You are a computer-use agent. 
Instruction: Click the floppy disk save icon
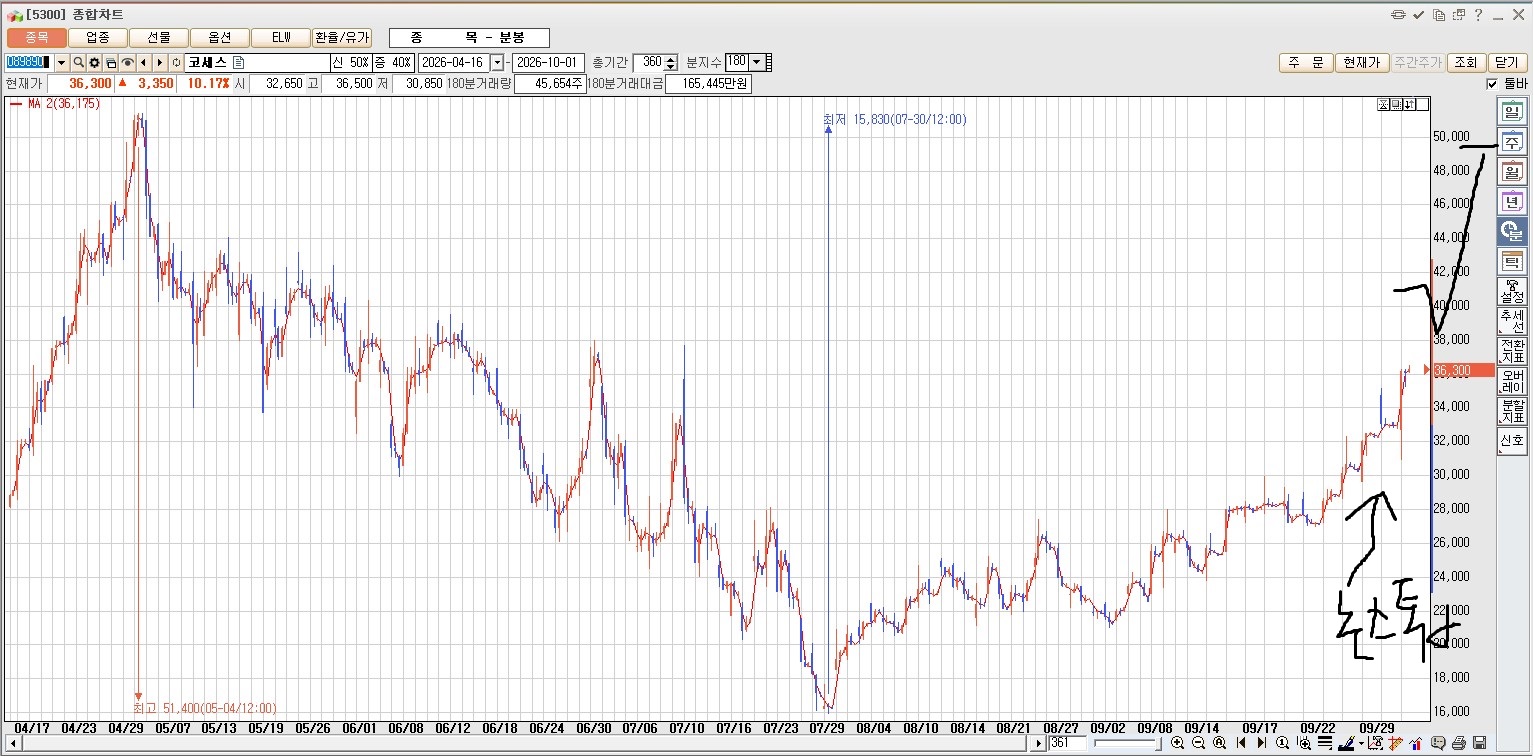pyautogui.click(x=1480, y=743)
